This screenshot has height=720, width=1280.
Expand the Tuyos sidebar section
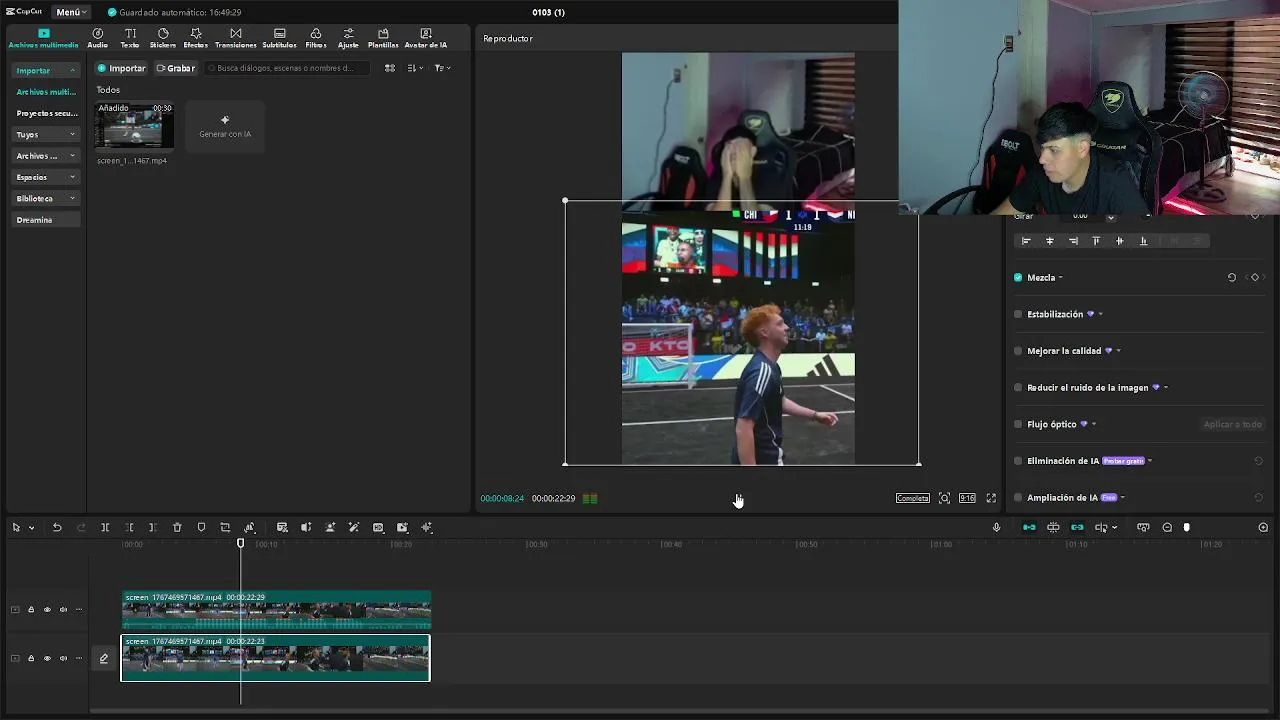(x=72, y=134)
